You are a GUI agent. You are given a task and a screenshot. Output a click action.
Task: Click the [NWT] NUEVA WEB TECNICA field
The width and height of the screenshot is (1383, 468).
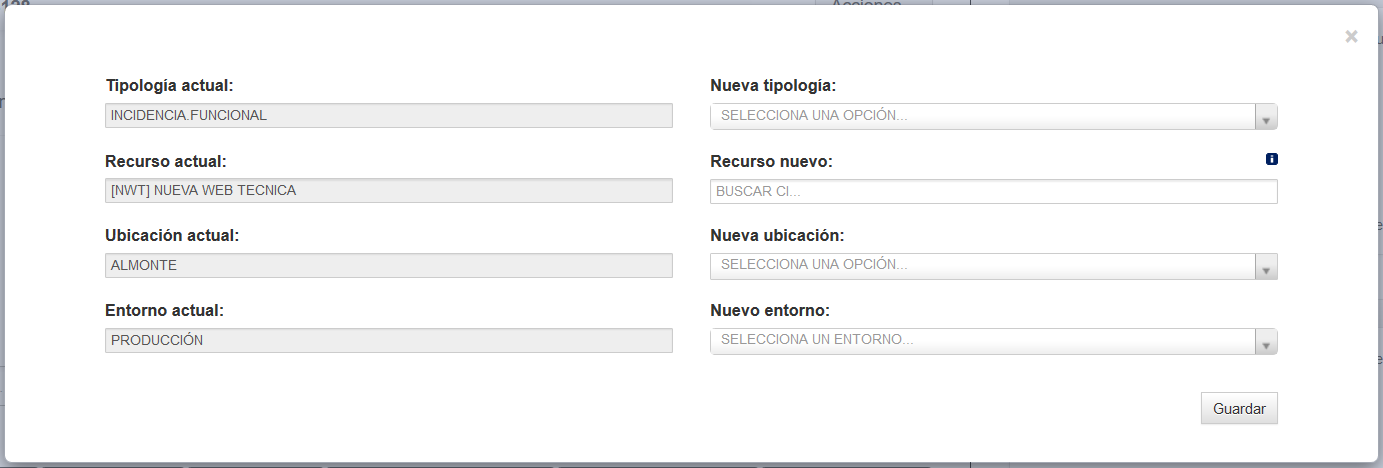click(389, 190)
